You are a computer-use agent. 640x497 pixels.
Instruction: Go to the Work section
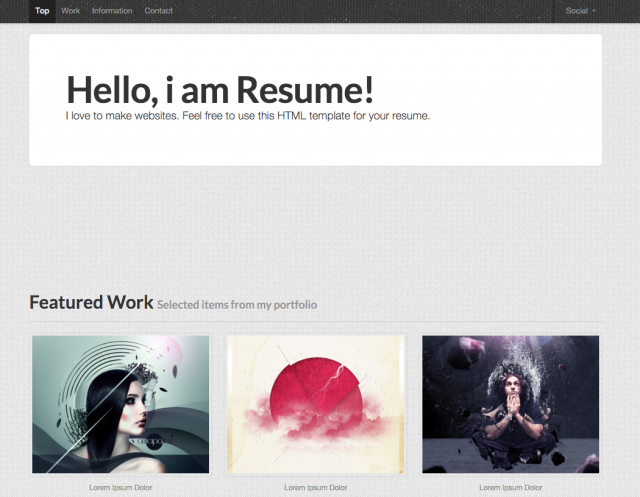pos(70,11)
